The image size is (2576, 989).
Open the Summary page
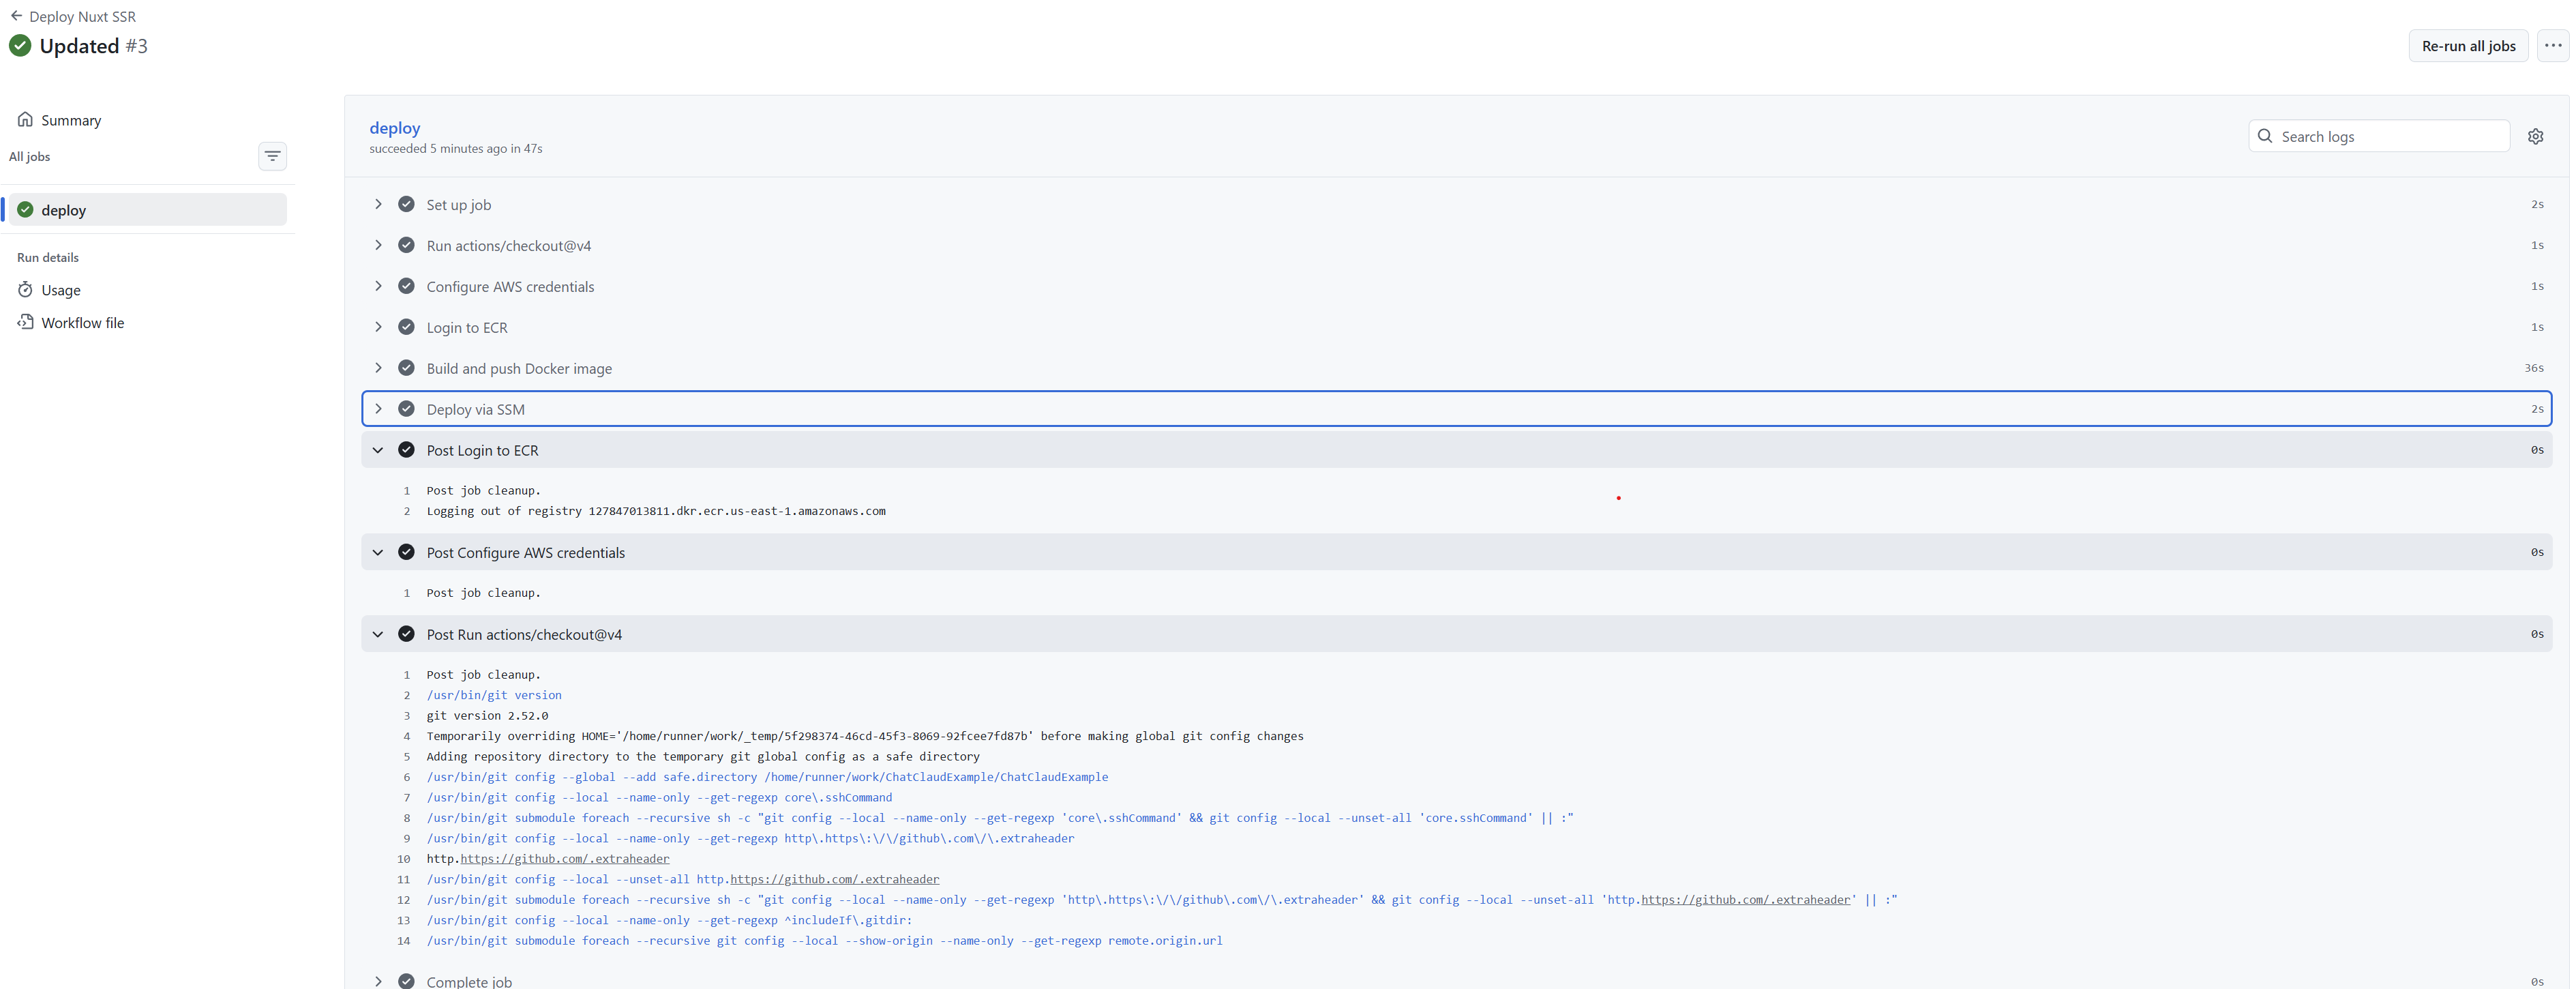pos(71,120)
